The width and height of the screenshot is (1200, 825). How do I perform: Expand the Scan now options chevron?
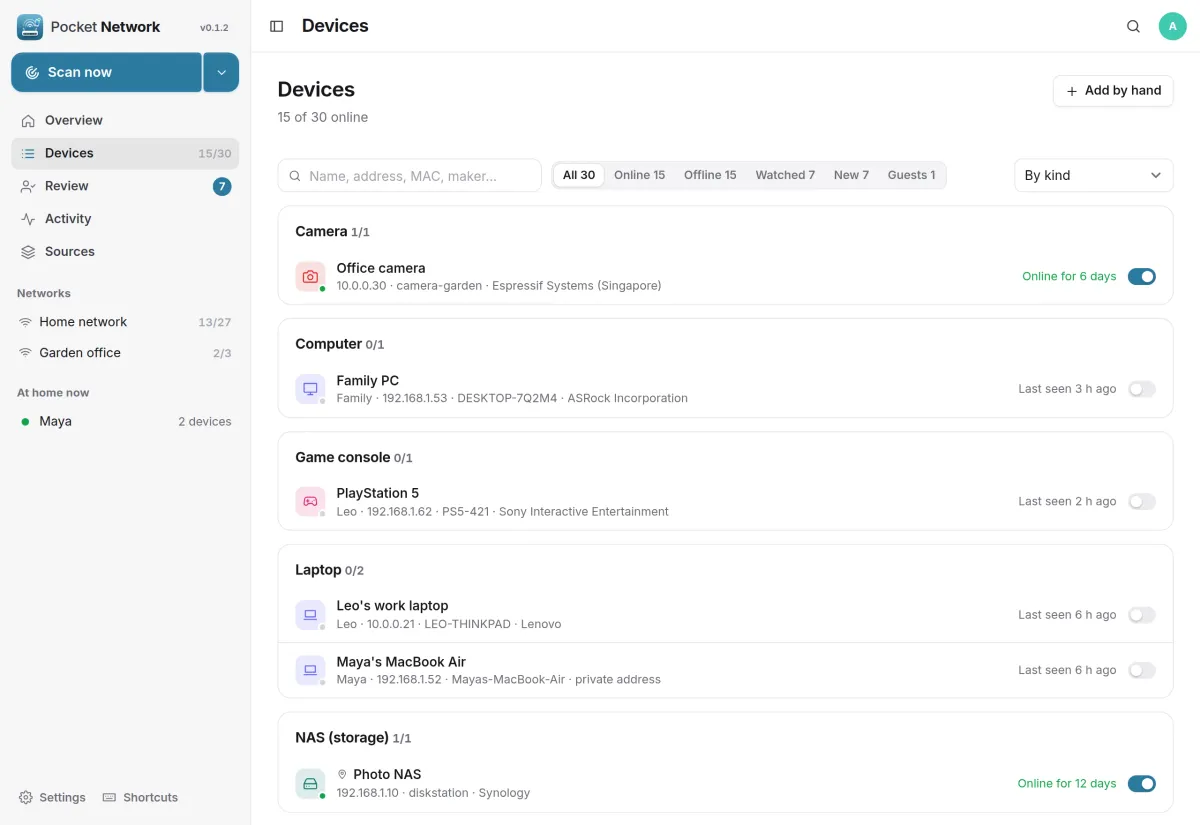point(221,72)
